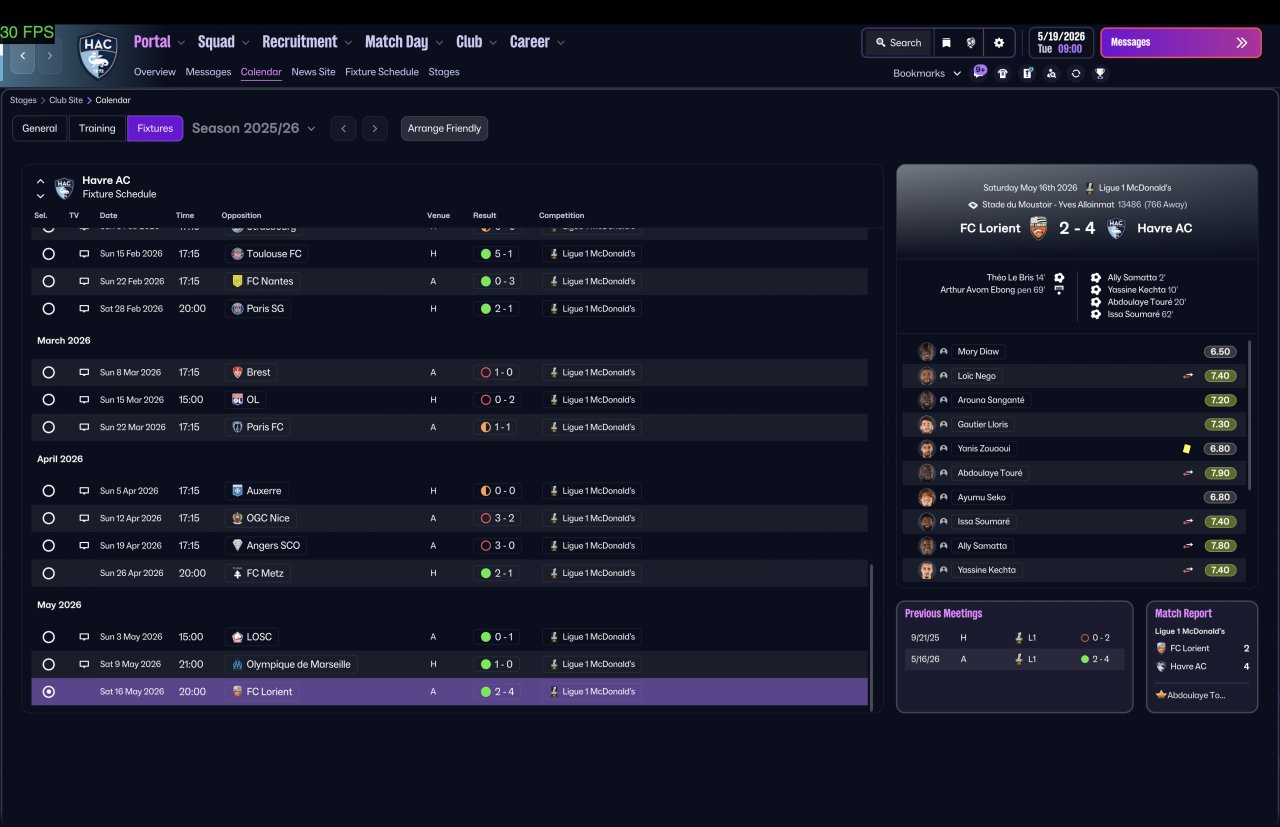The height and width of the screenshot is (827, 1280).
Task: Click the purple Messages continue button
Action: pos(1181,43)
